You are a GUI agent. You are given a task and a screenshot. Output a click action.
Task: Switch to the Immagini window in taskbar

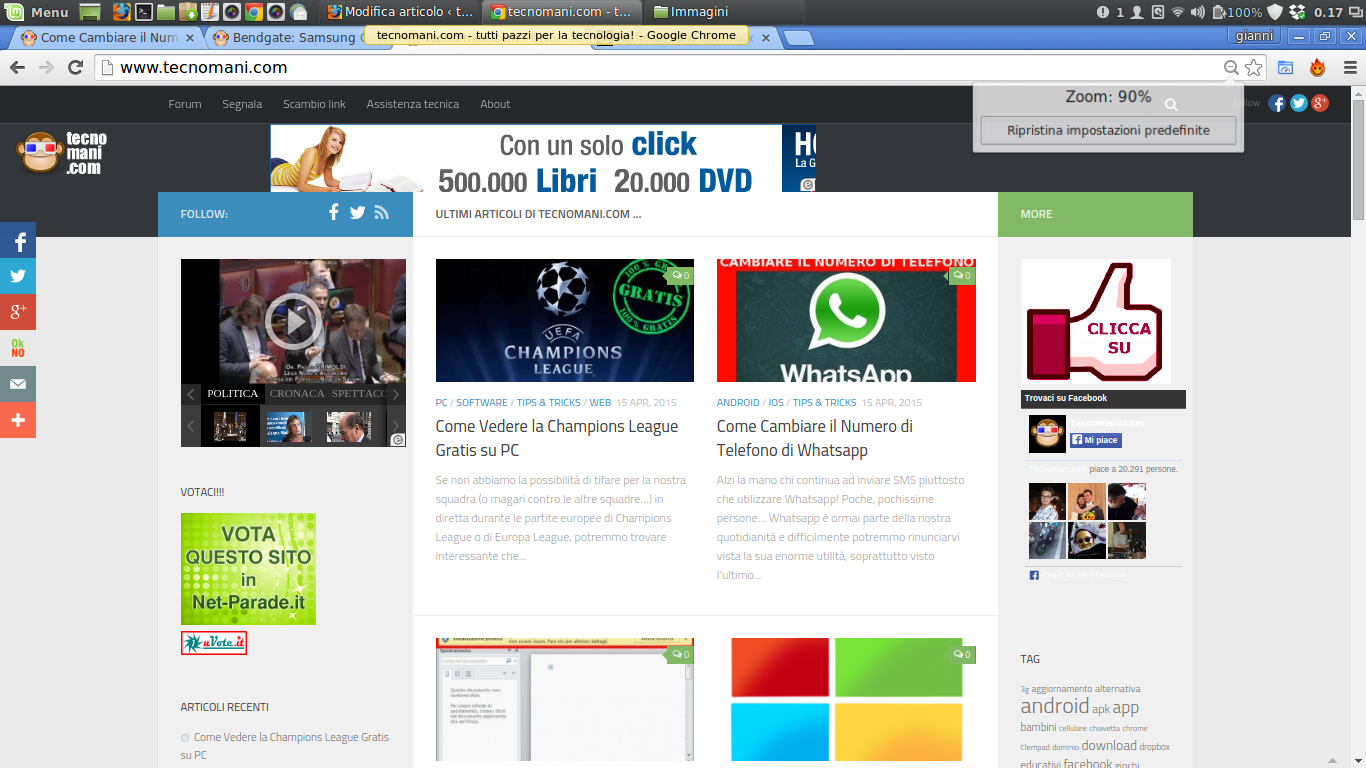point(726,12)
